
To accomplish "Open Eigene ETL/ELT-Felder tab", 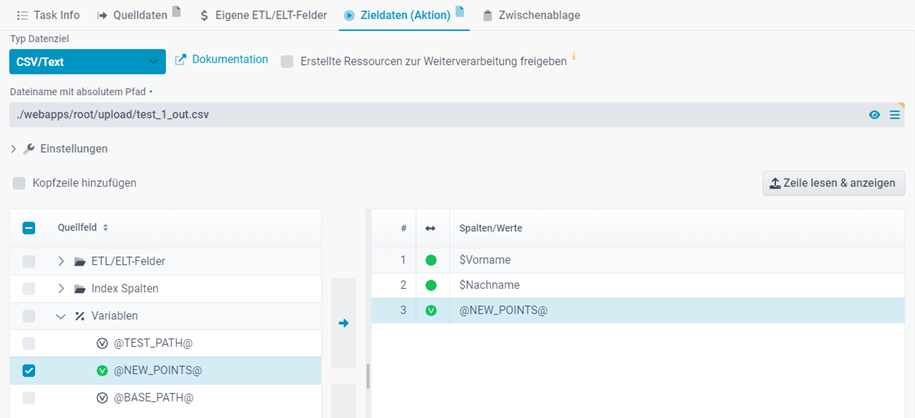I will 262,15.
